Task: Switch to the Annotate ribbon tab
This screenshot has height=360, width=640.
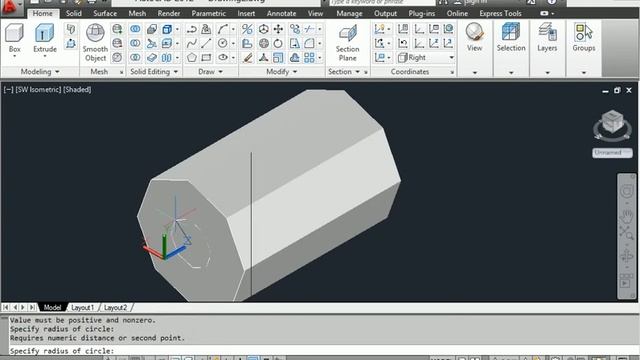Action: [281, 13]
